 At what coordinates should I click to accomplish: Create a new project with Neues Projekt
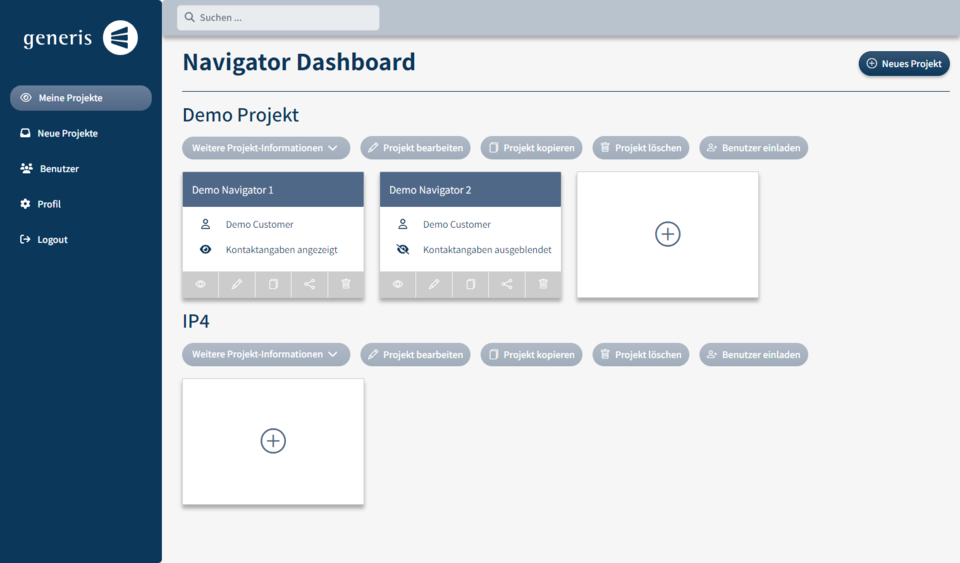[904, 64]
